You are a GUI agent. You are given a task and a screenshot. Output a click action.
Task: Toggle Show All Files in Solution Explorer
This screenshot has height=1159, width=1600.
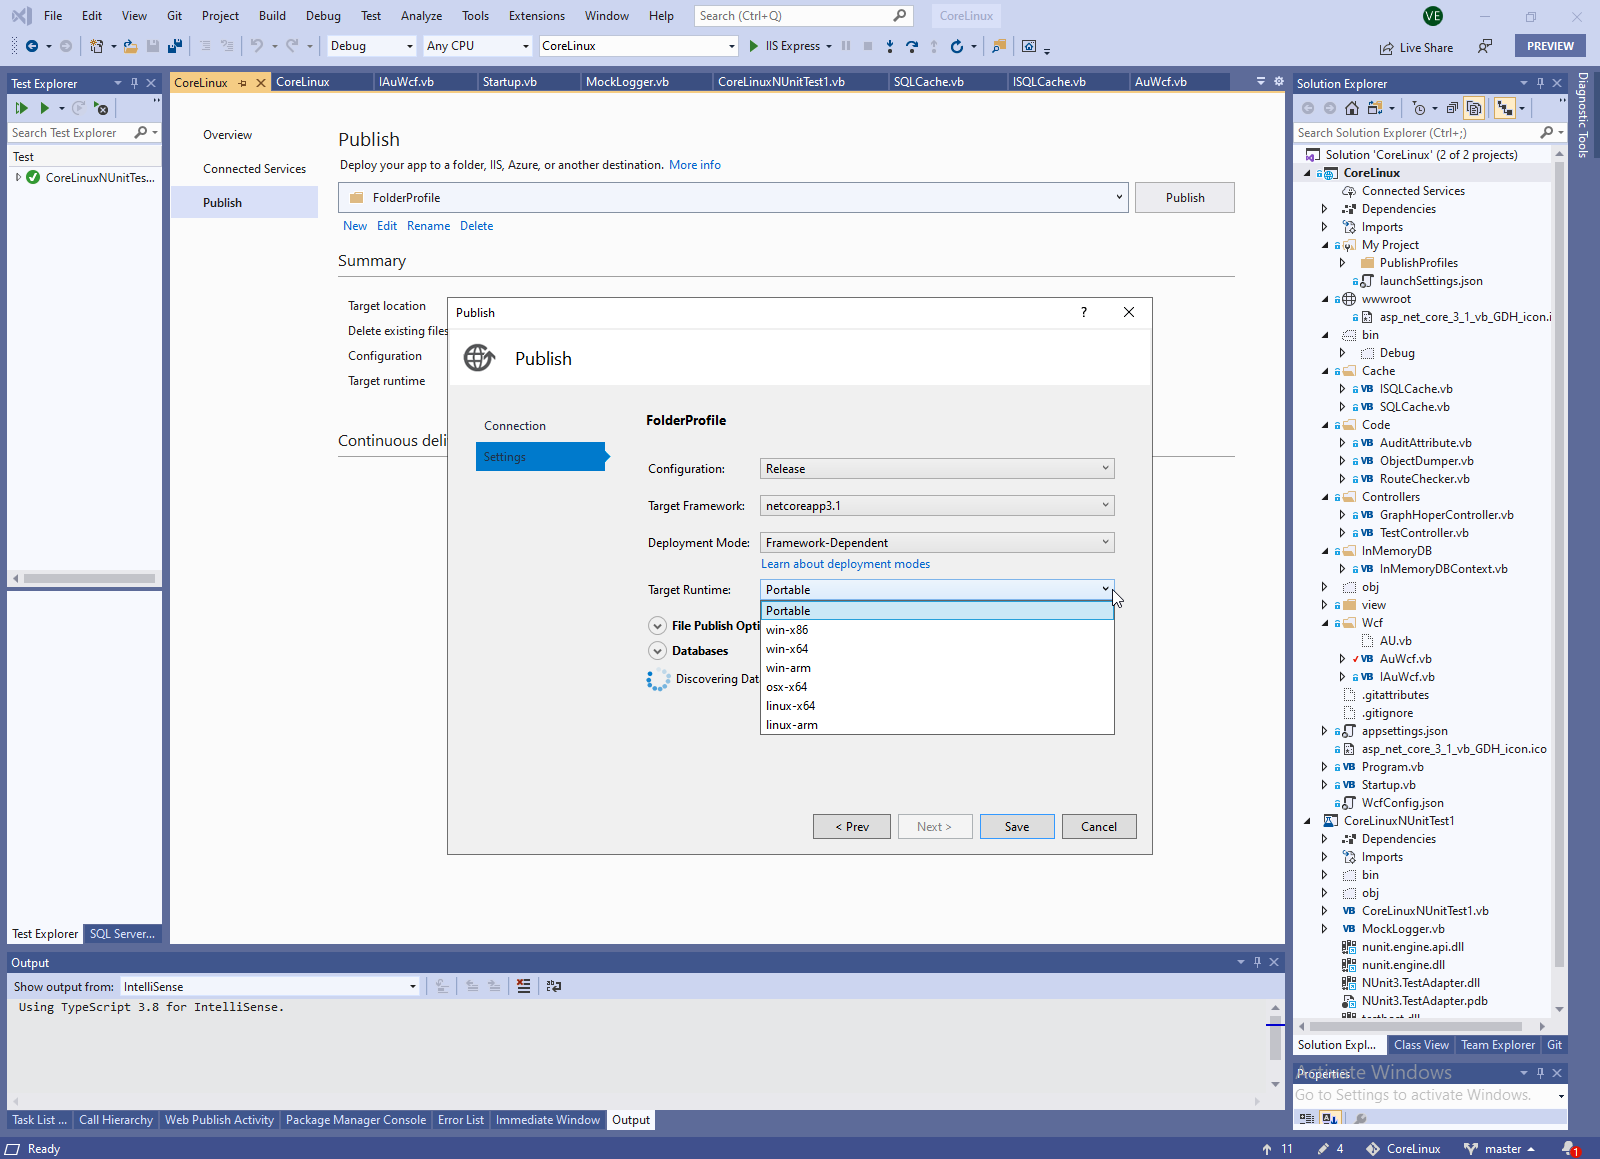[x=1474, y=108]
